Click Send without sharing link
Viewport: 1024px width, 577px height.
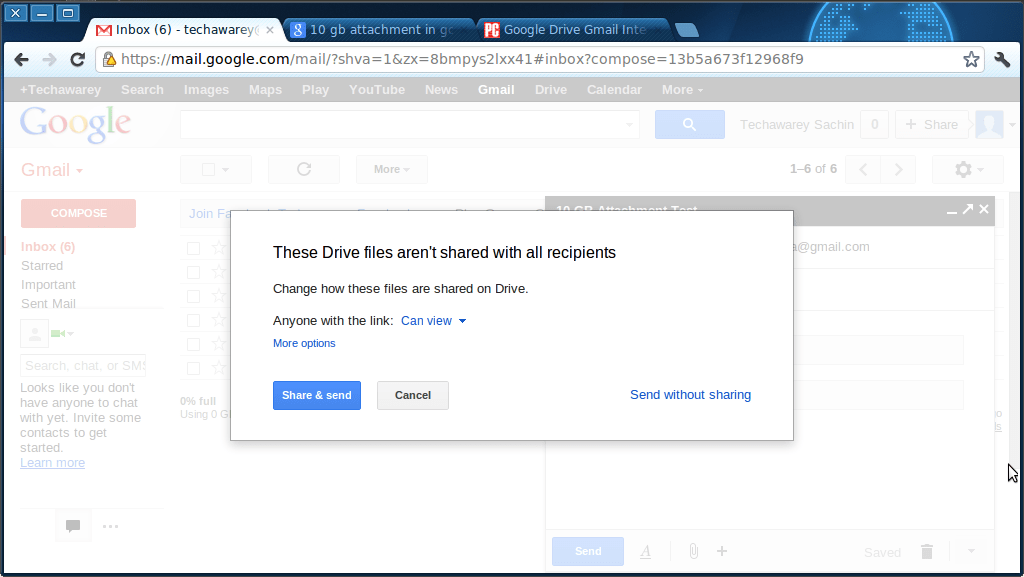click(690, 395)
